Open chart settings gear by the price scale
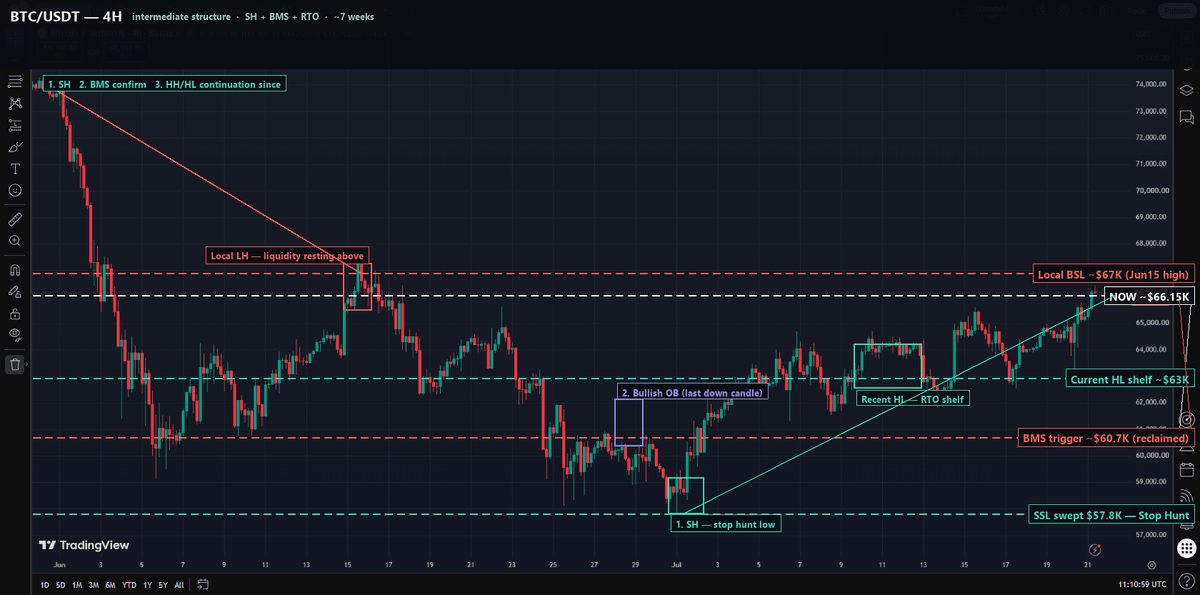The height and width of the screenshot is (595, 1200). 1152,565
